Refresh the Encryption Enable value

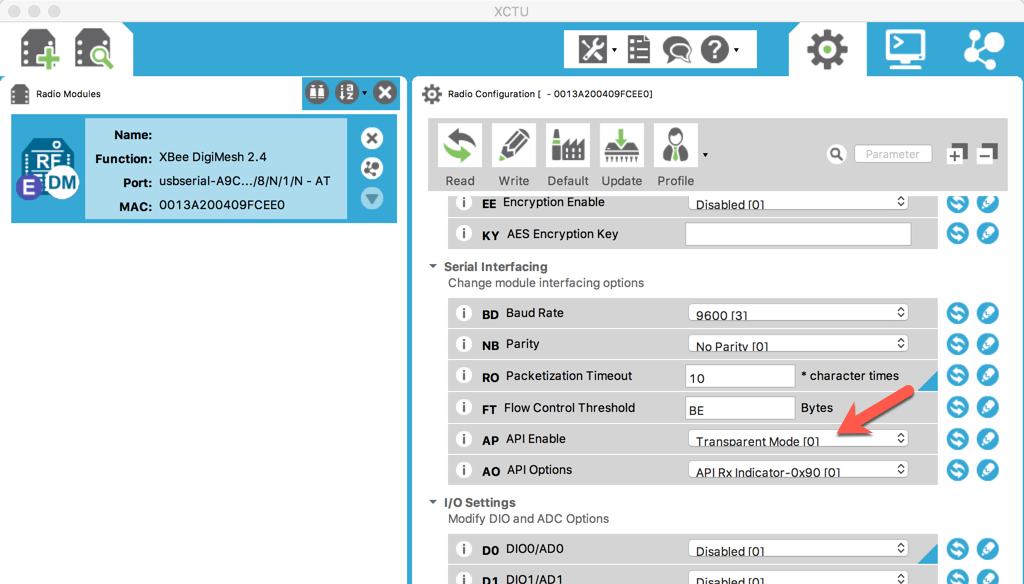(x=957, y=203)
